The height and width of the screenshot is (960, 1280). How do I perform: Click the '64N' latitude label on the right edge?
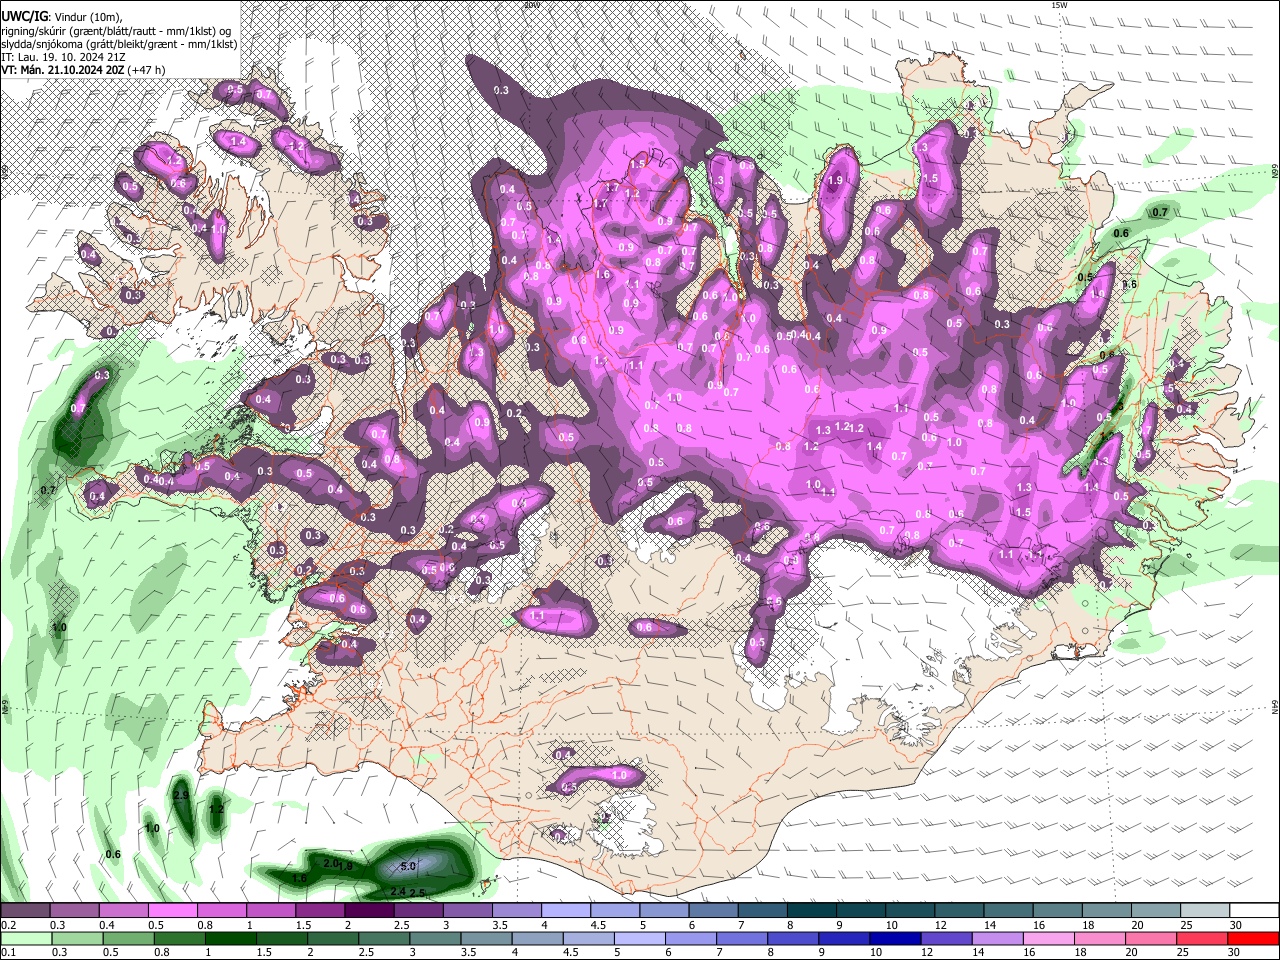tap(1275, 707)
